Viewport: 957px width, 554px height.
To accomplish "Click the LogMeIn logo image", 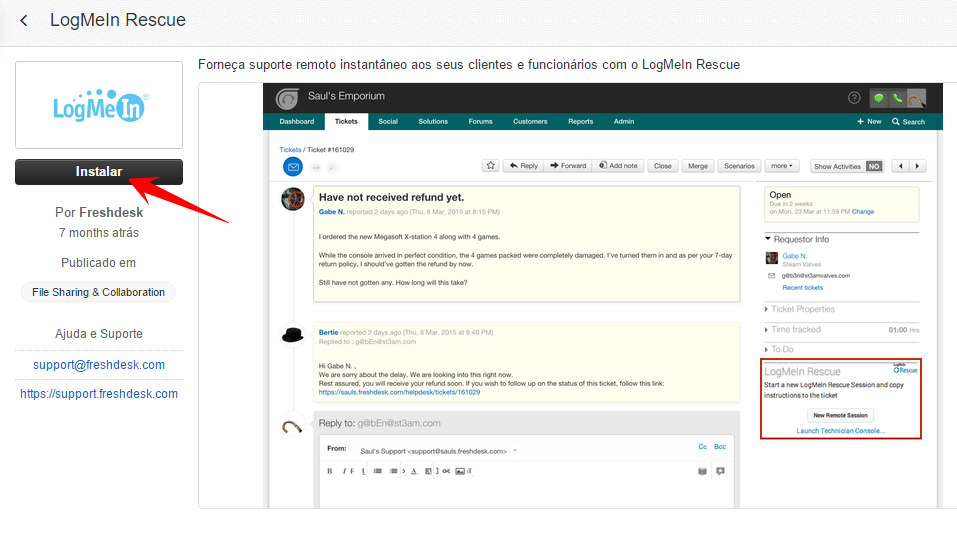I will 99,105.
